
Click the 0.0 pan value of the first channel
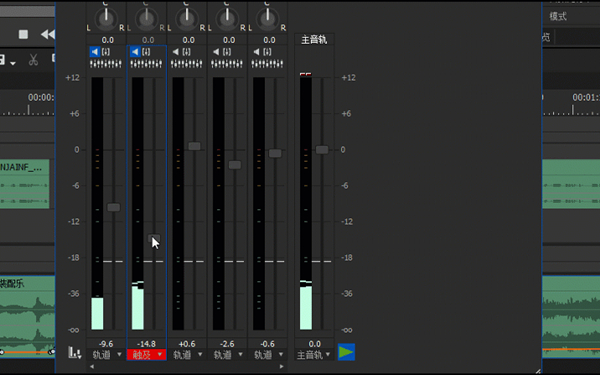click(108, 40)
